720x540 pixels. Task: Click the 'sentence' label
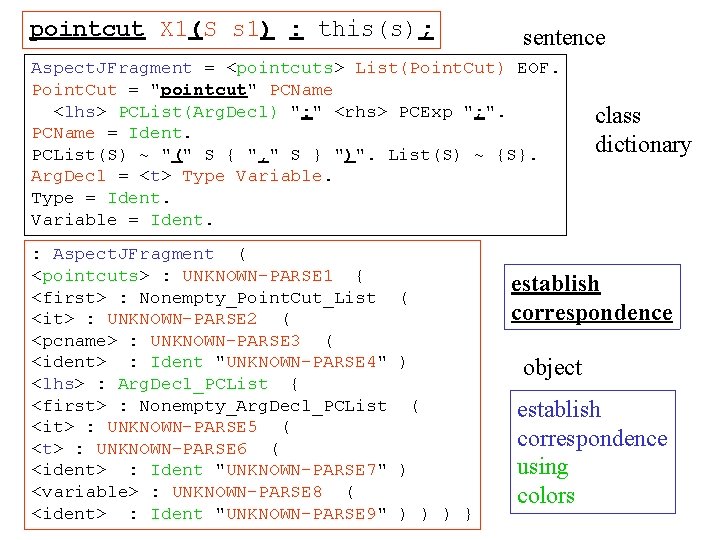(x=564, y=38)
